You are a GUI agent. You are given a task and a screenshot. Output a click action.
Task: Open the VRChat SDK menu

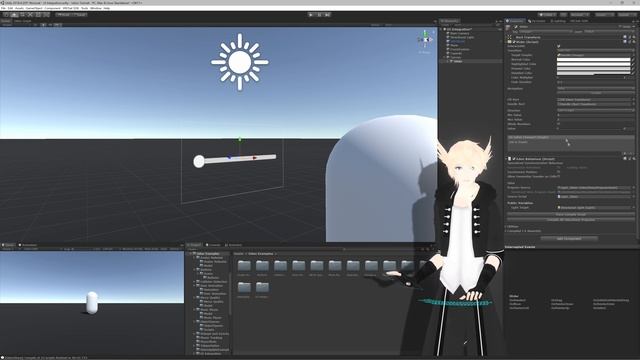click(x=71, y=8)
